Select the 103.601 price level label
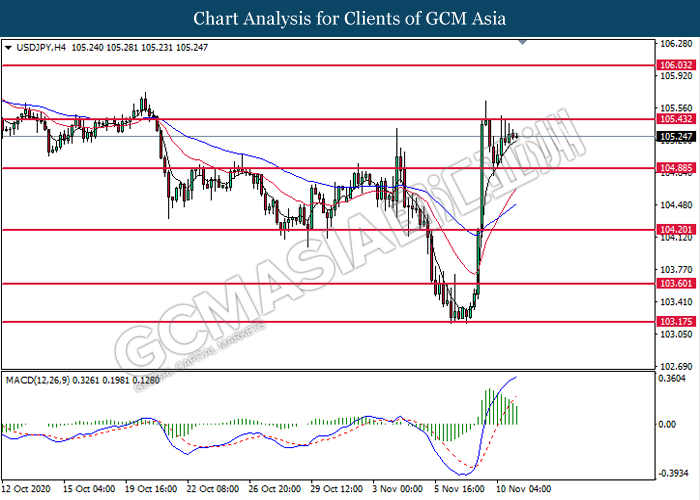Viewport: 700px width, 500px height. point(676,283)
